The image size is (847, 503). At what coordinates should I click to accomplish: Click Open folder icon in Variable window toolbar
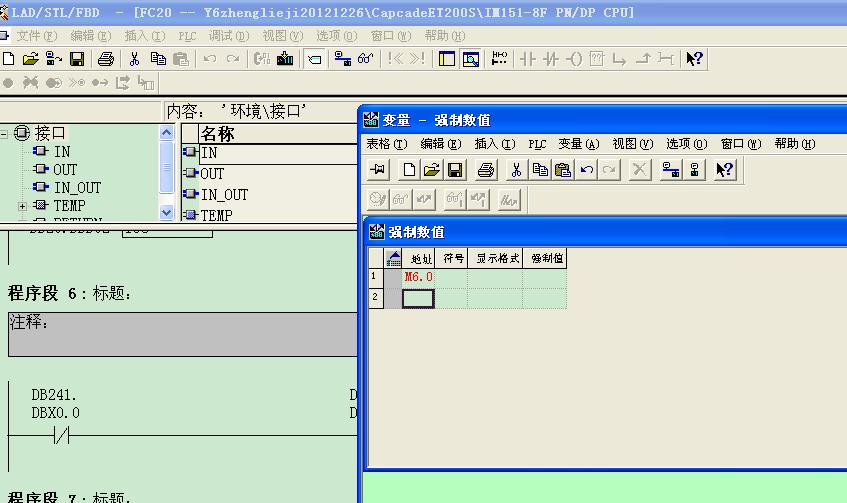[432, 170]
